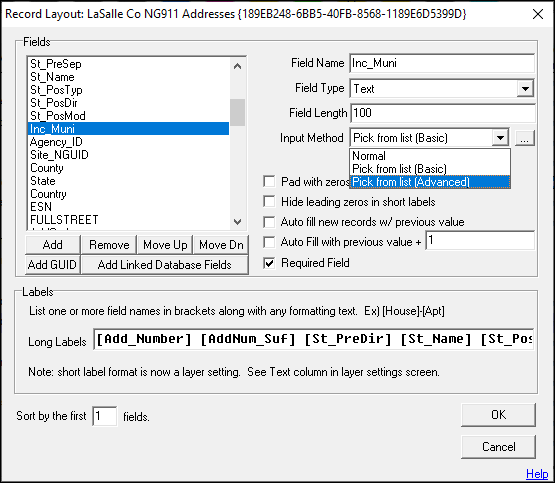
Task: Click the Cancel button
Action: click(x=498, y=447)
